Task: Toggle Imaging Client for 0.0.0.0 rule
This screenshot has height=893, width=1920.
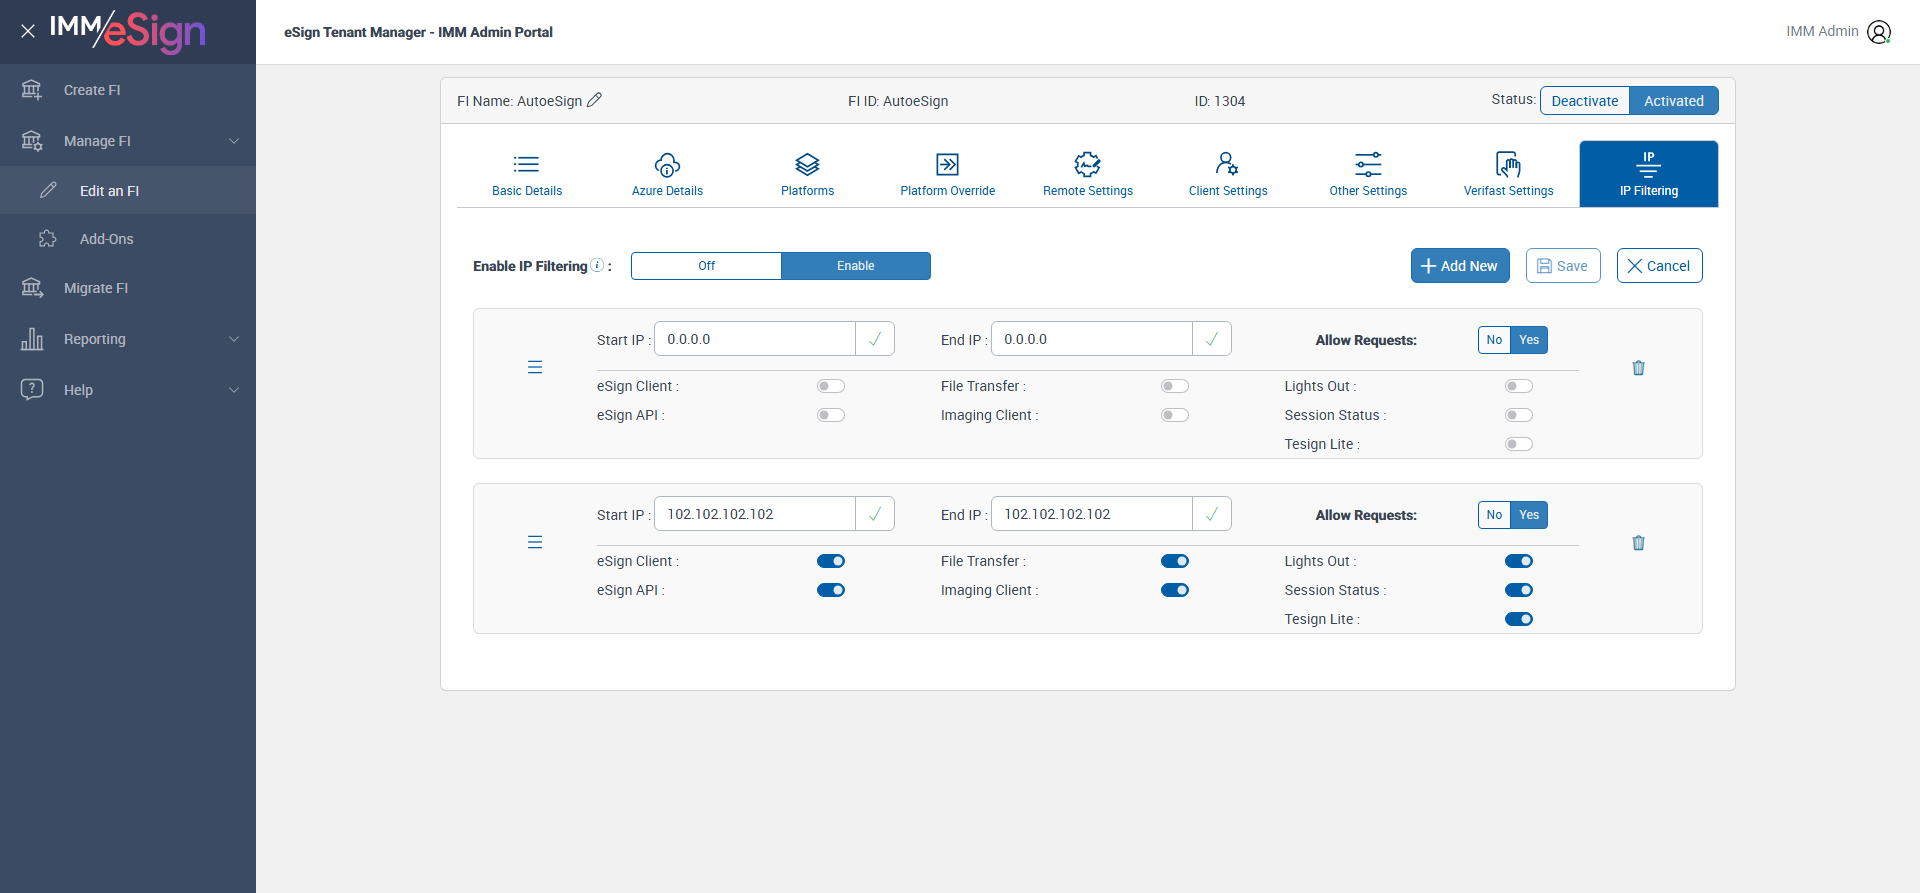Action: tap(1175, 415)
